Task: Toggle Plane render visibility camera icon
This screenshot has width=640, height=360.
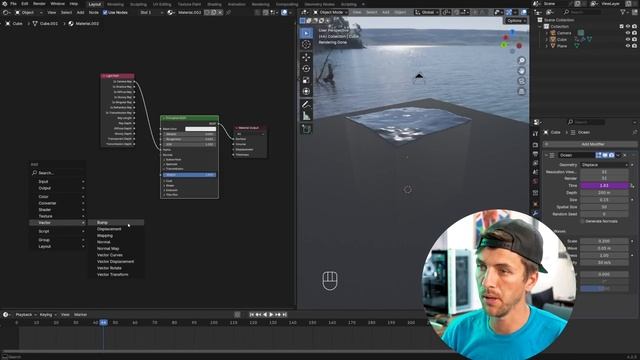Action: (634, 46)
